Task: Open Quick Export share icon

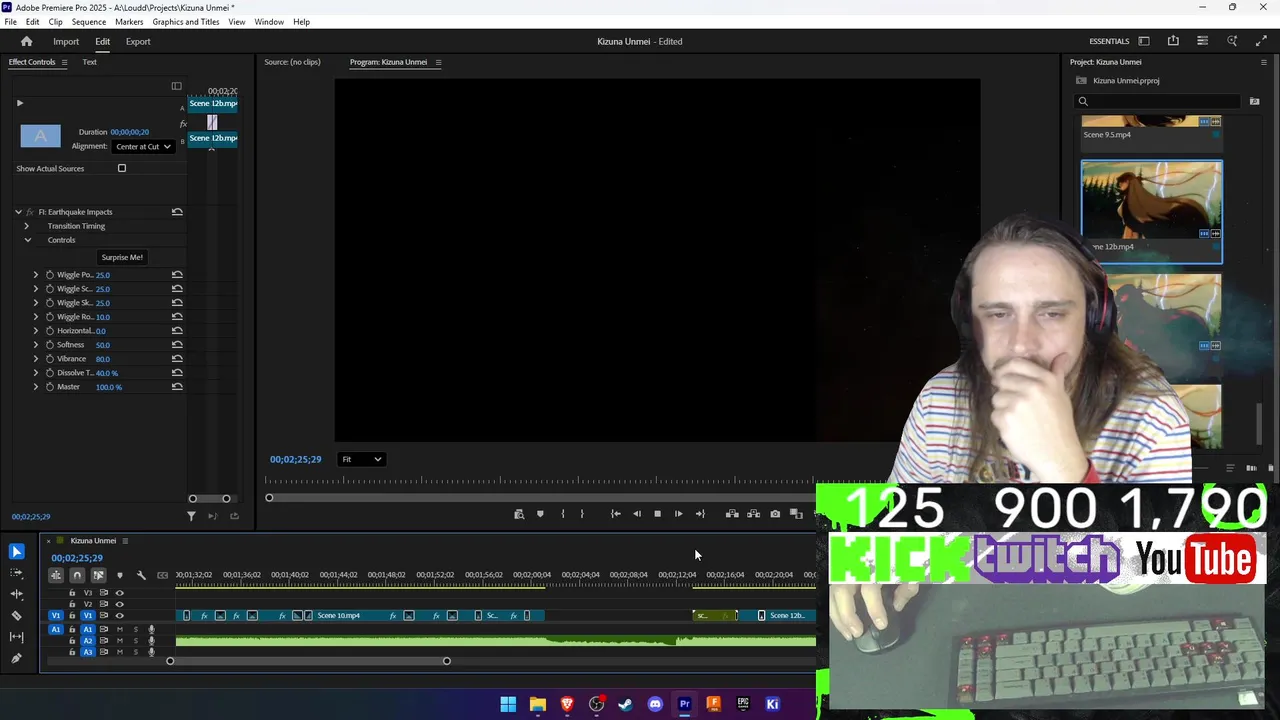Action: pos(1173,41)
